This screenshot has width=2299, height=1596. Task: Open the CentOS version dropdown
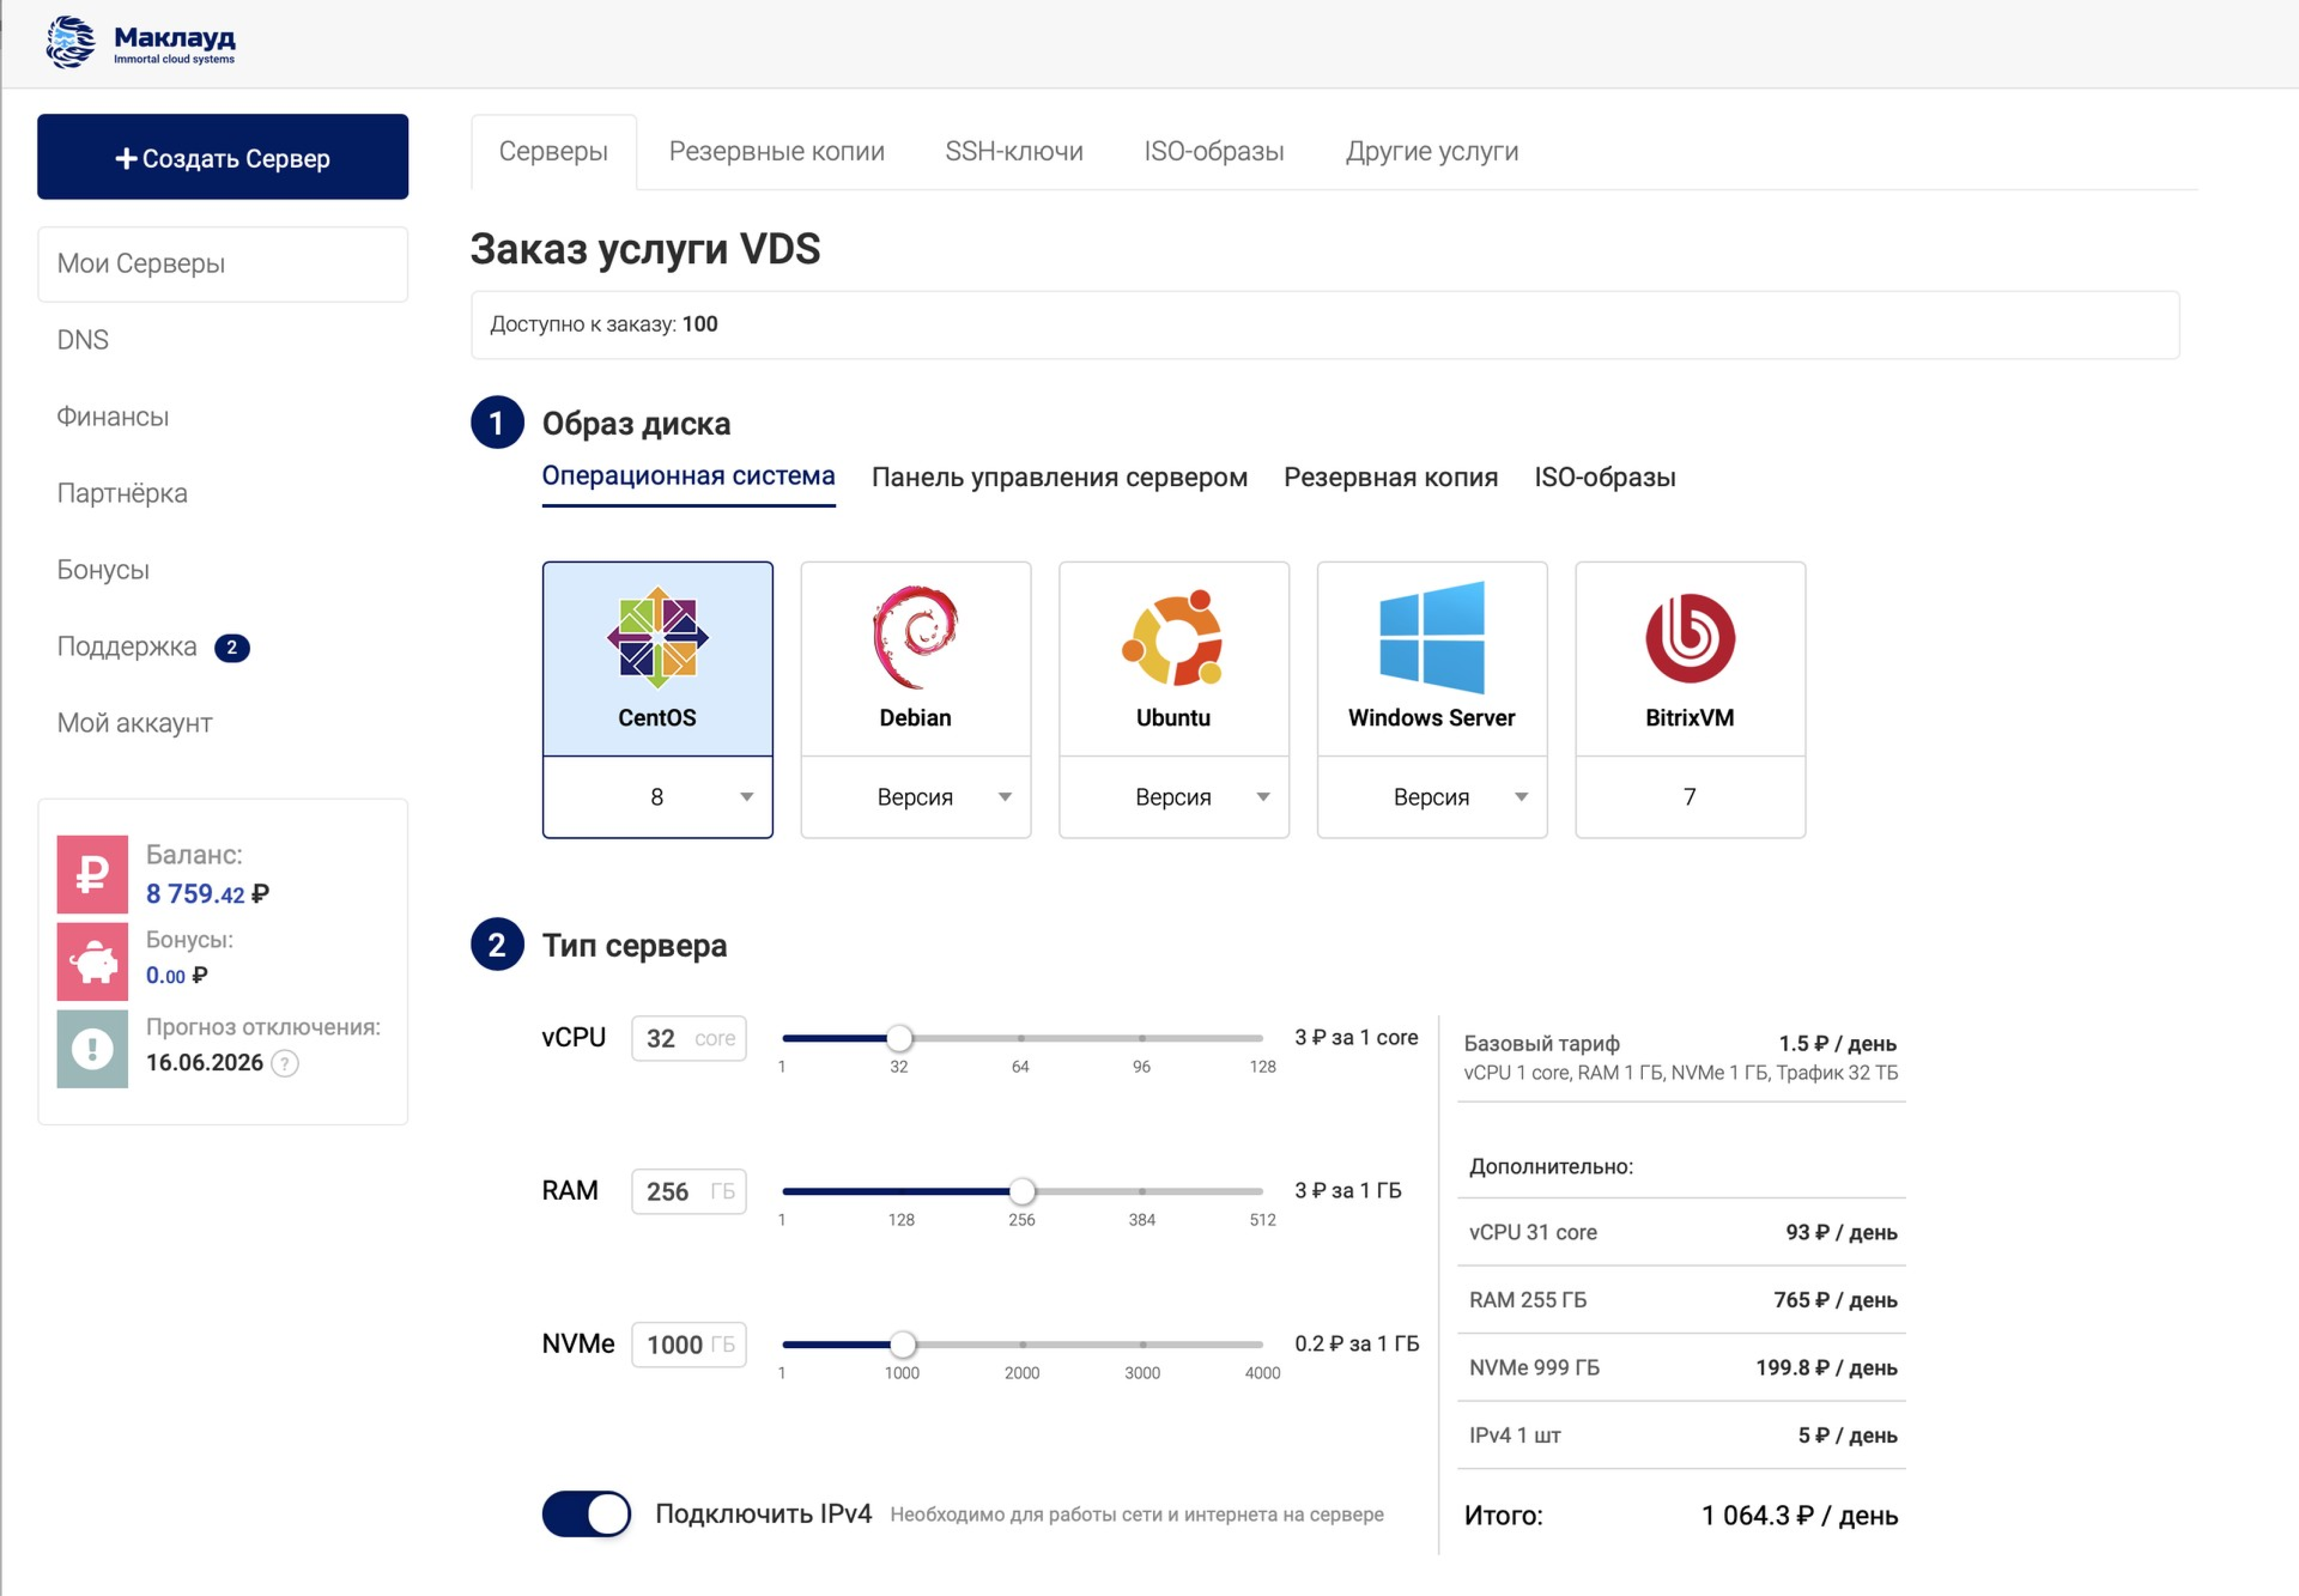pyautogui.click(x=657, y=797)
